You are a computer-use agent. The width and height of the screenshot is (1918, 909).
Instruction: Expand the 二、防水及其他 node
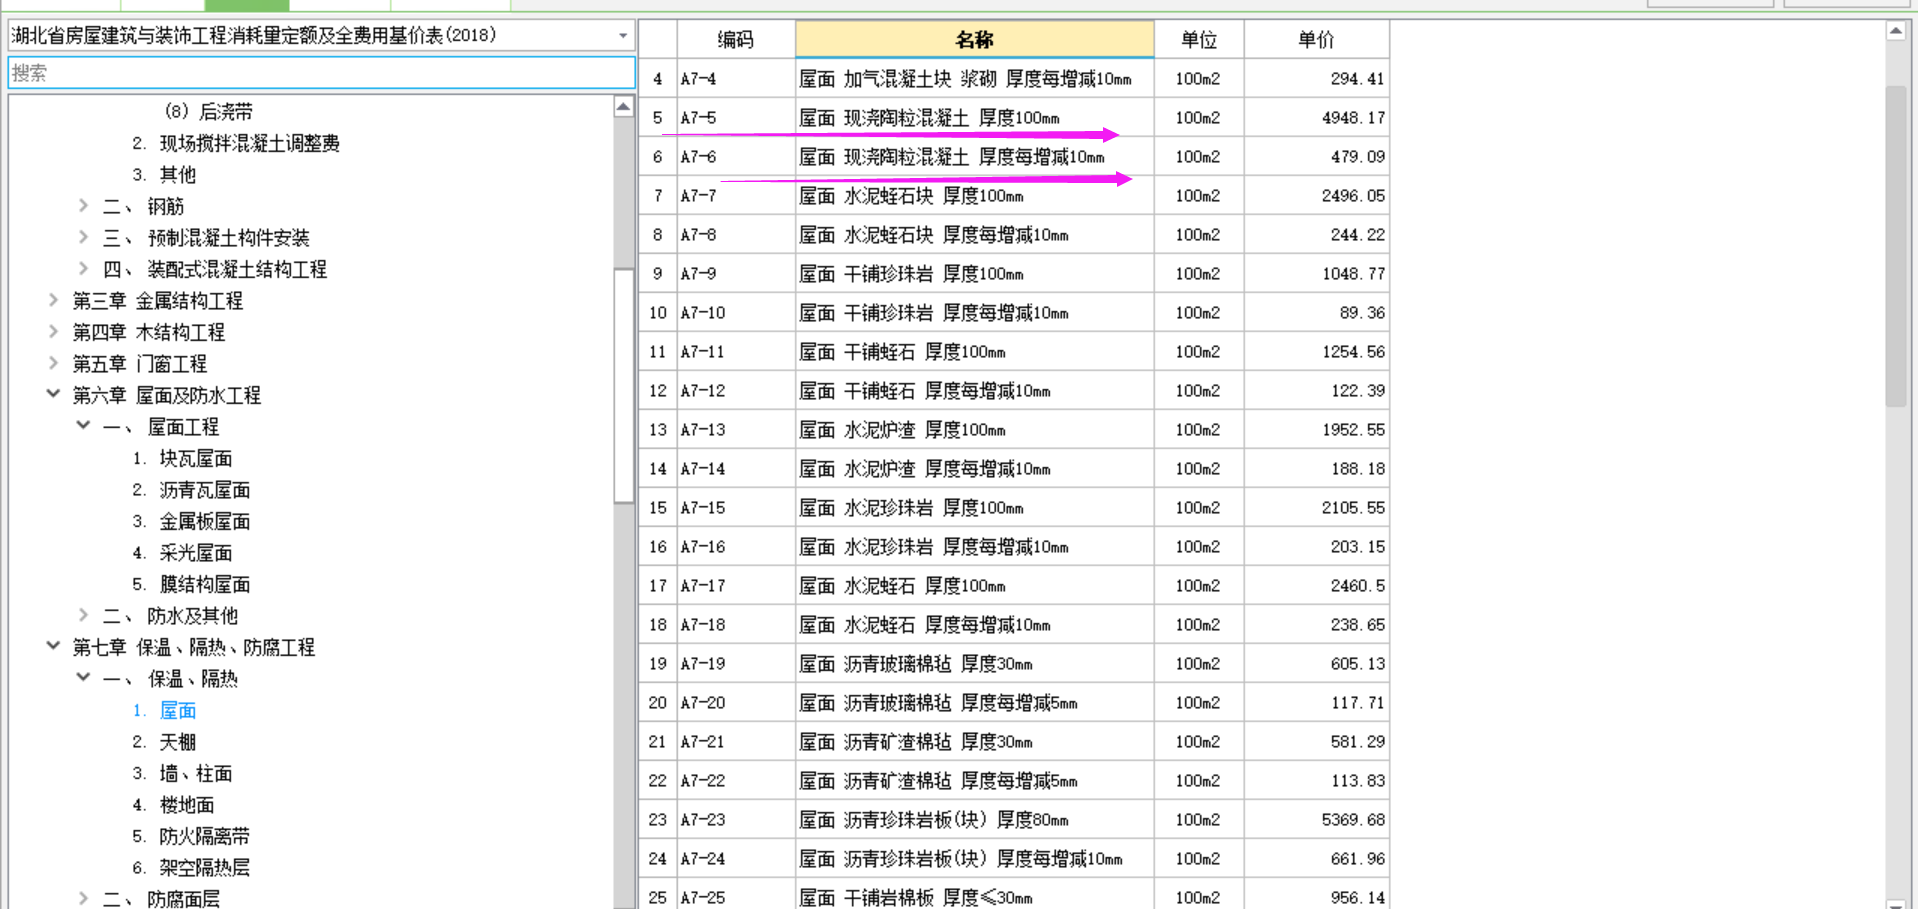point(84,616)
